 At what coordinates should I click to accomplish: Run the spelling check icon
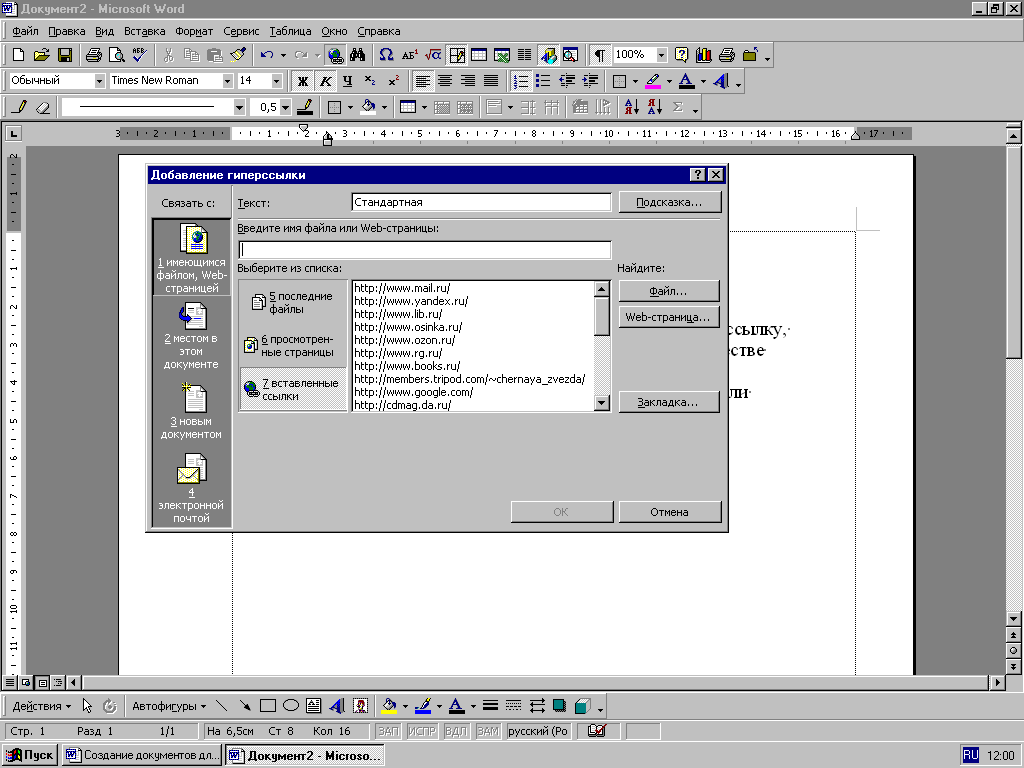(140, 55)
